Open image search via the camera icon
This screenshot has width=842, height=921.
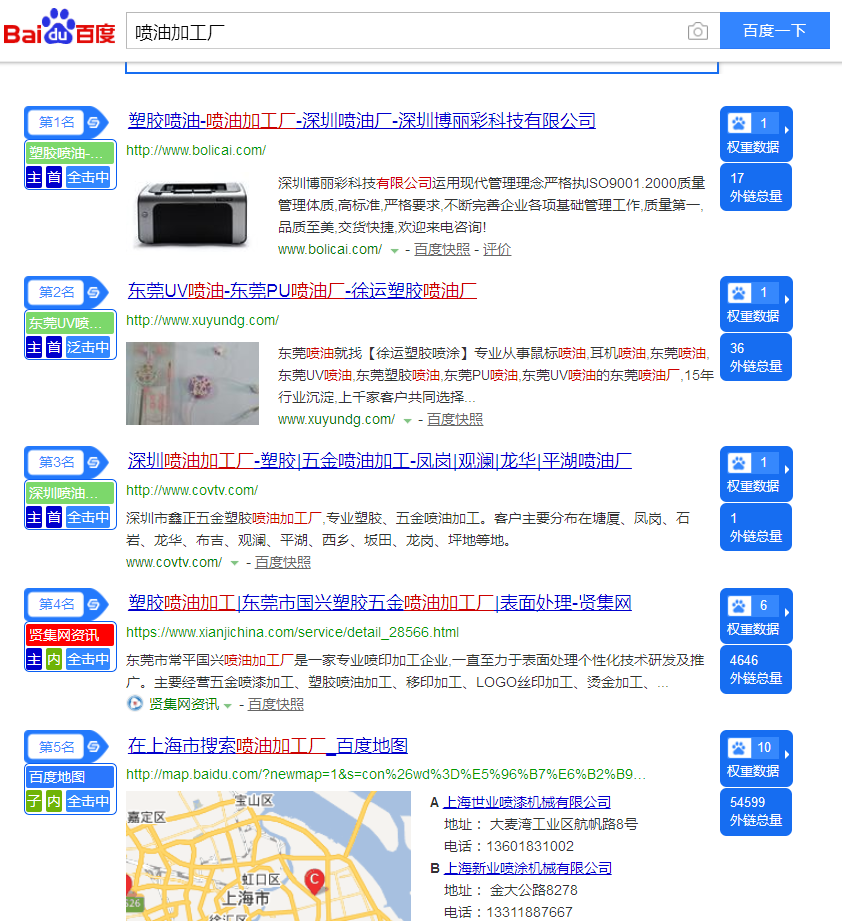[698, 31]
